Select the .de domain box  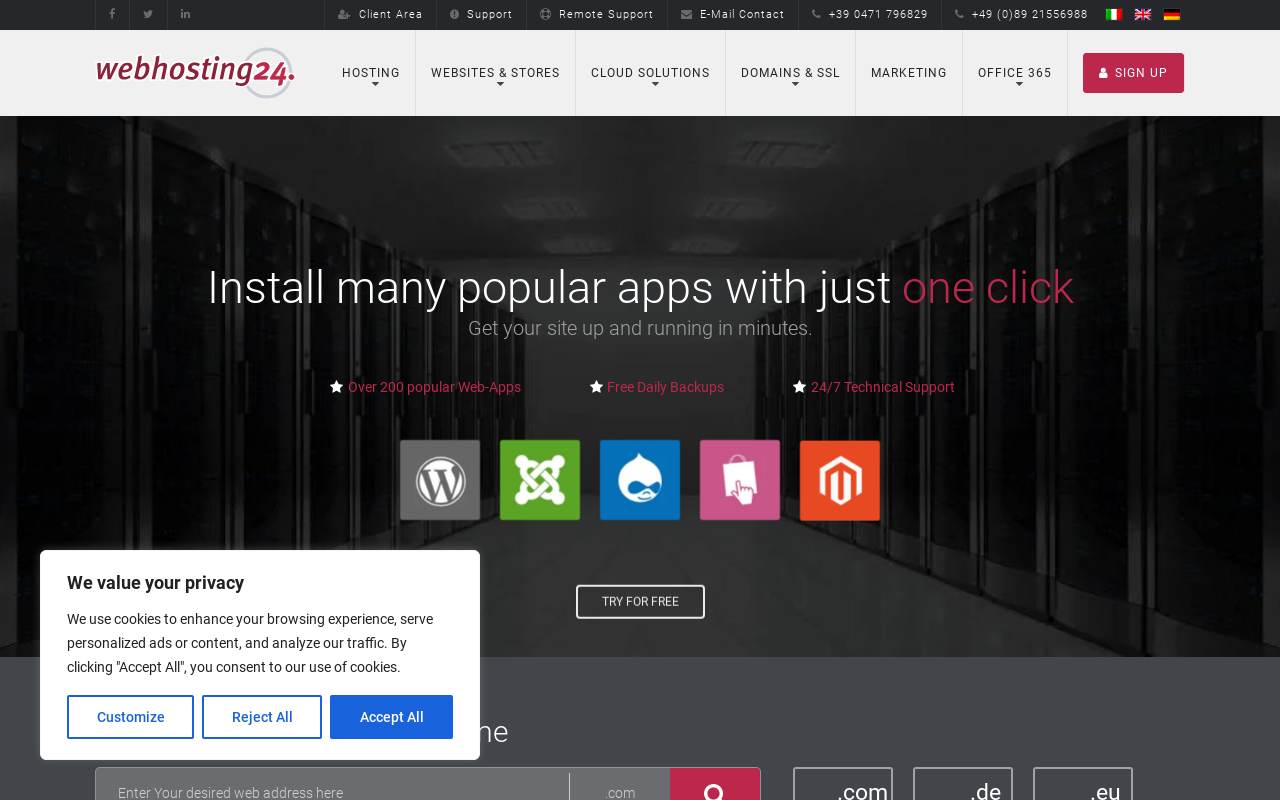click(x=963, y=785)
